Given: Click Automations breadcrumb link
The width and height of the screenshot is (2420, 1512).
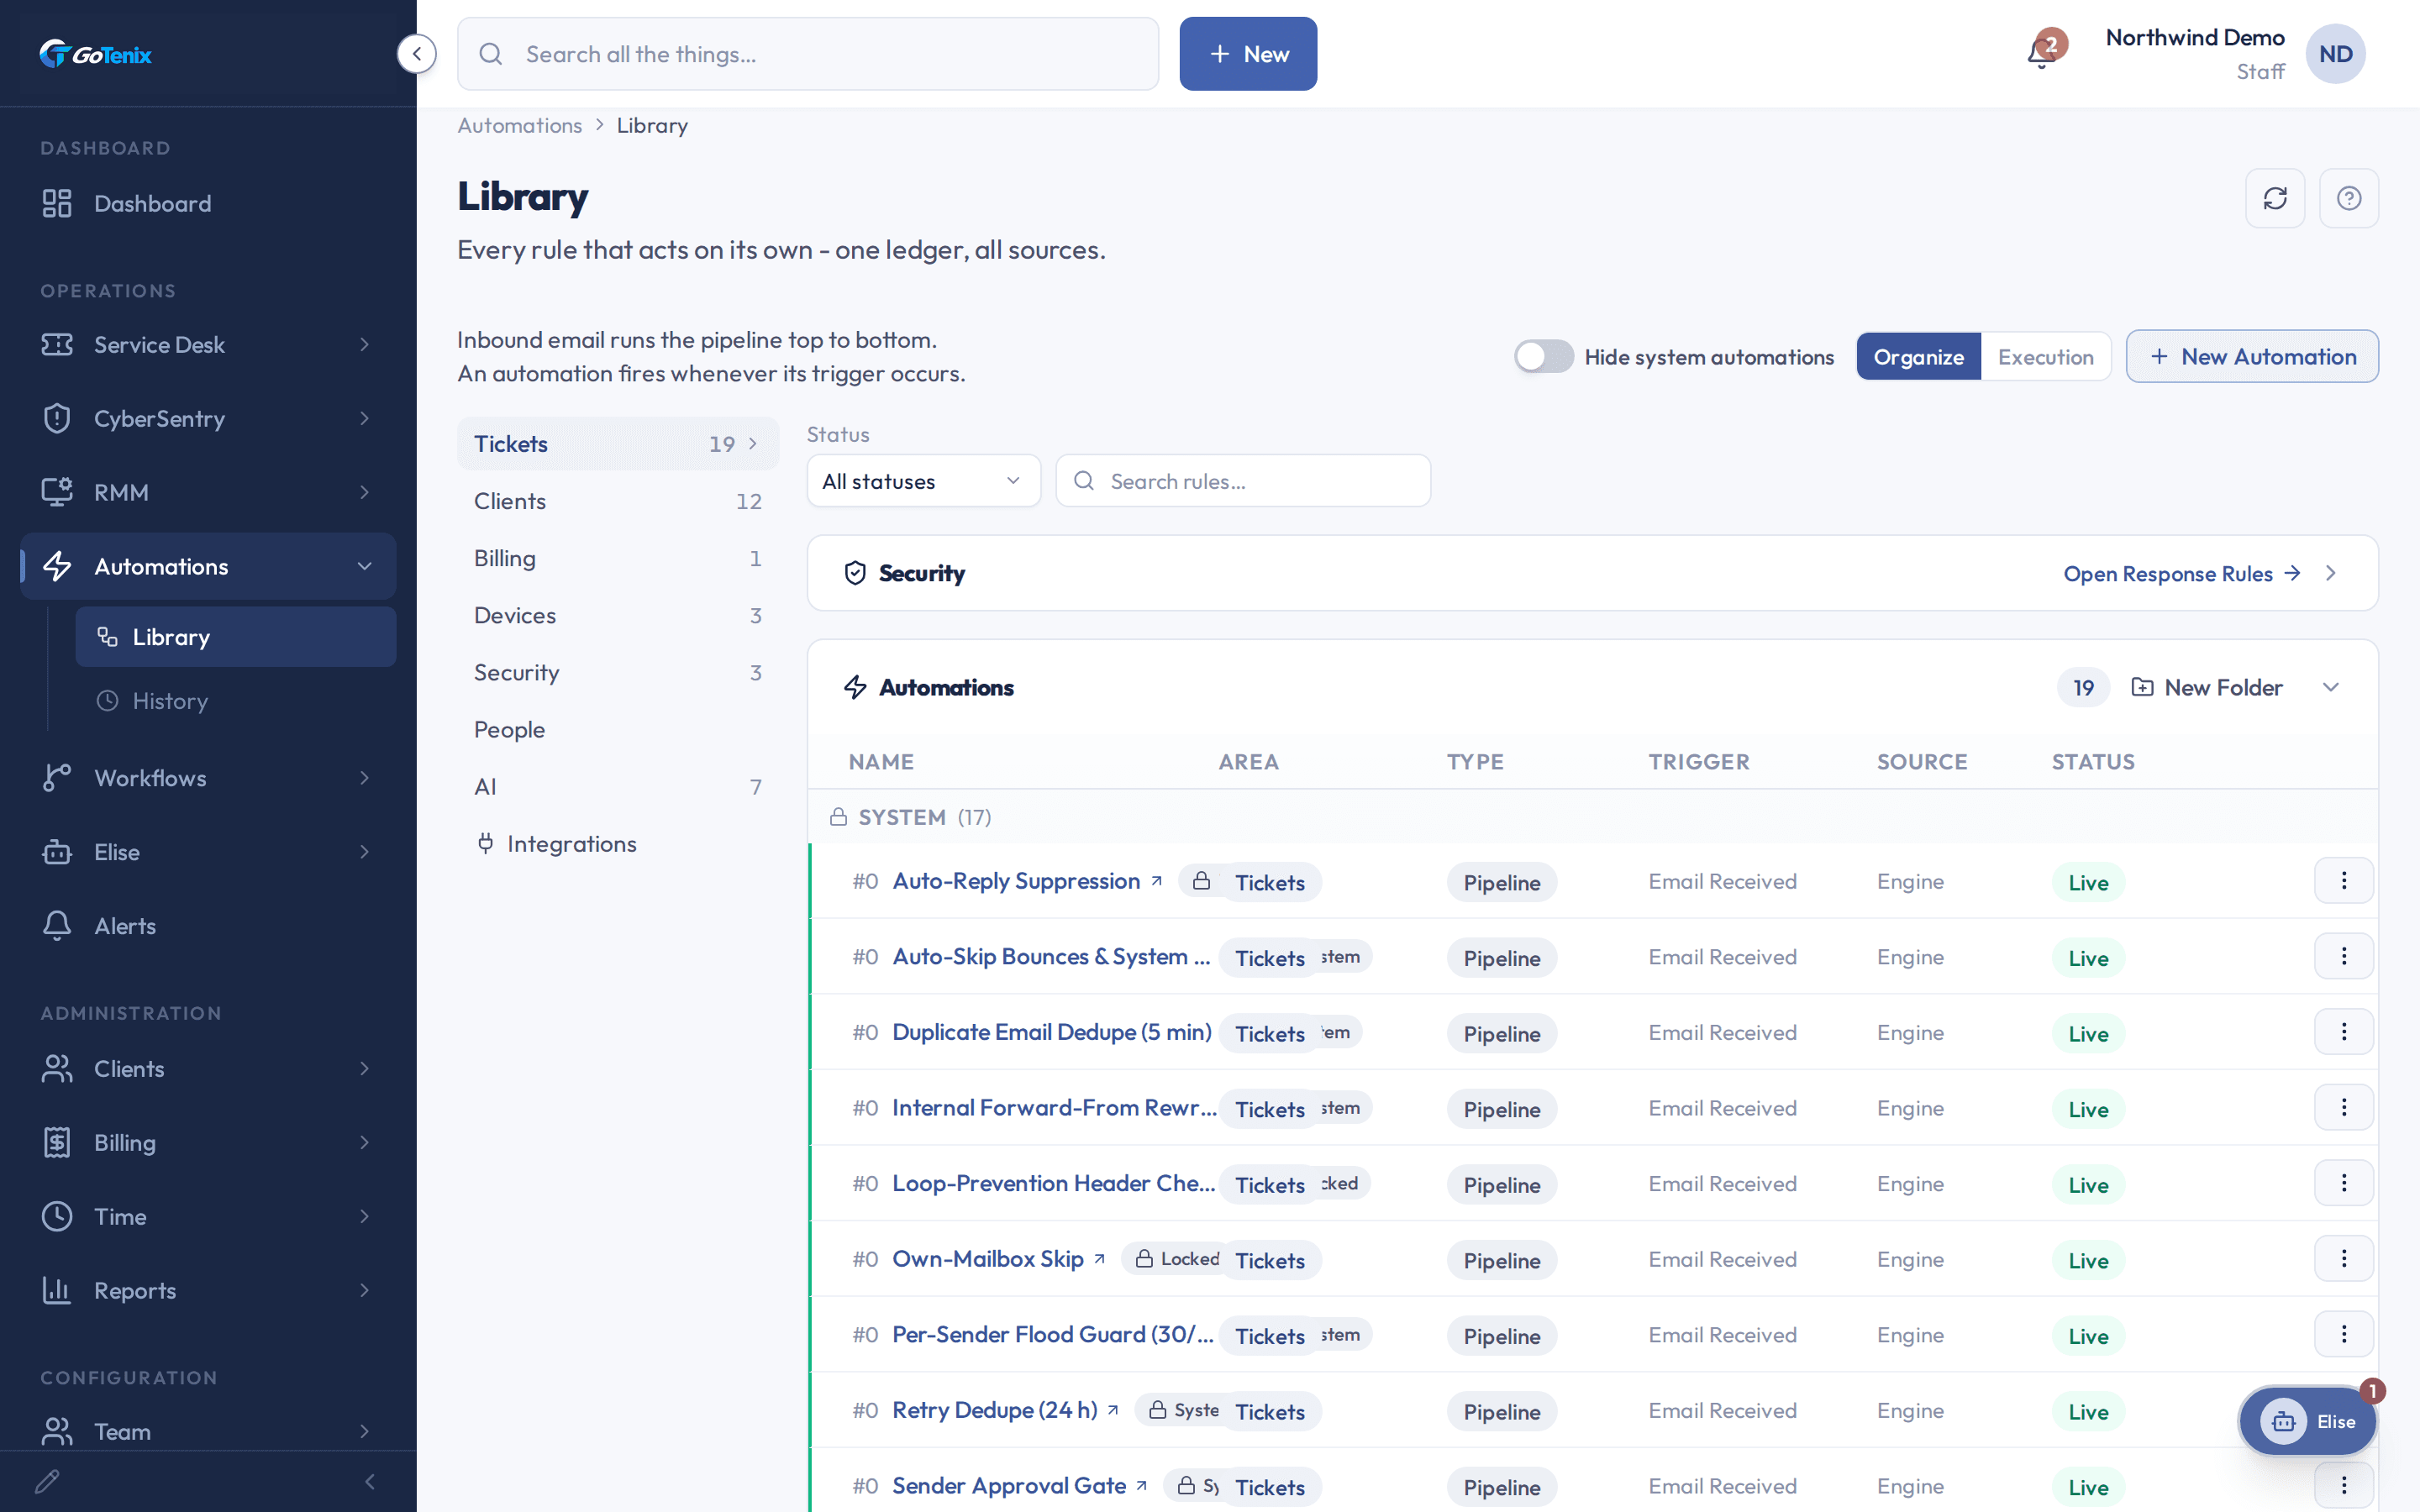Looking at the screenshot, I should [x=520, y=126].
